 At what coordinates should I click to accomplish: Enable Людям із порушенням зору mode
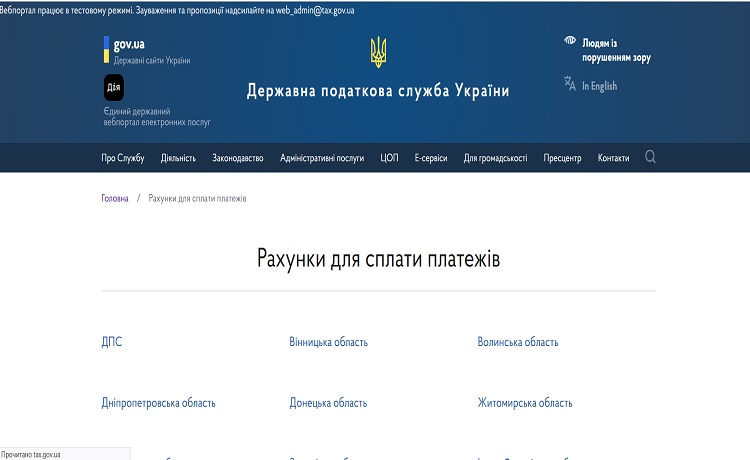click(616, 50)
